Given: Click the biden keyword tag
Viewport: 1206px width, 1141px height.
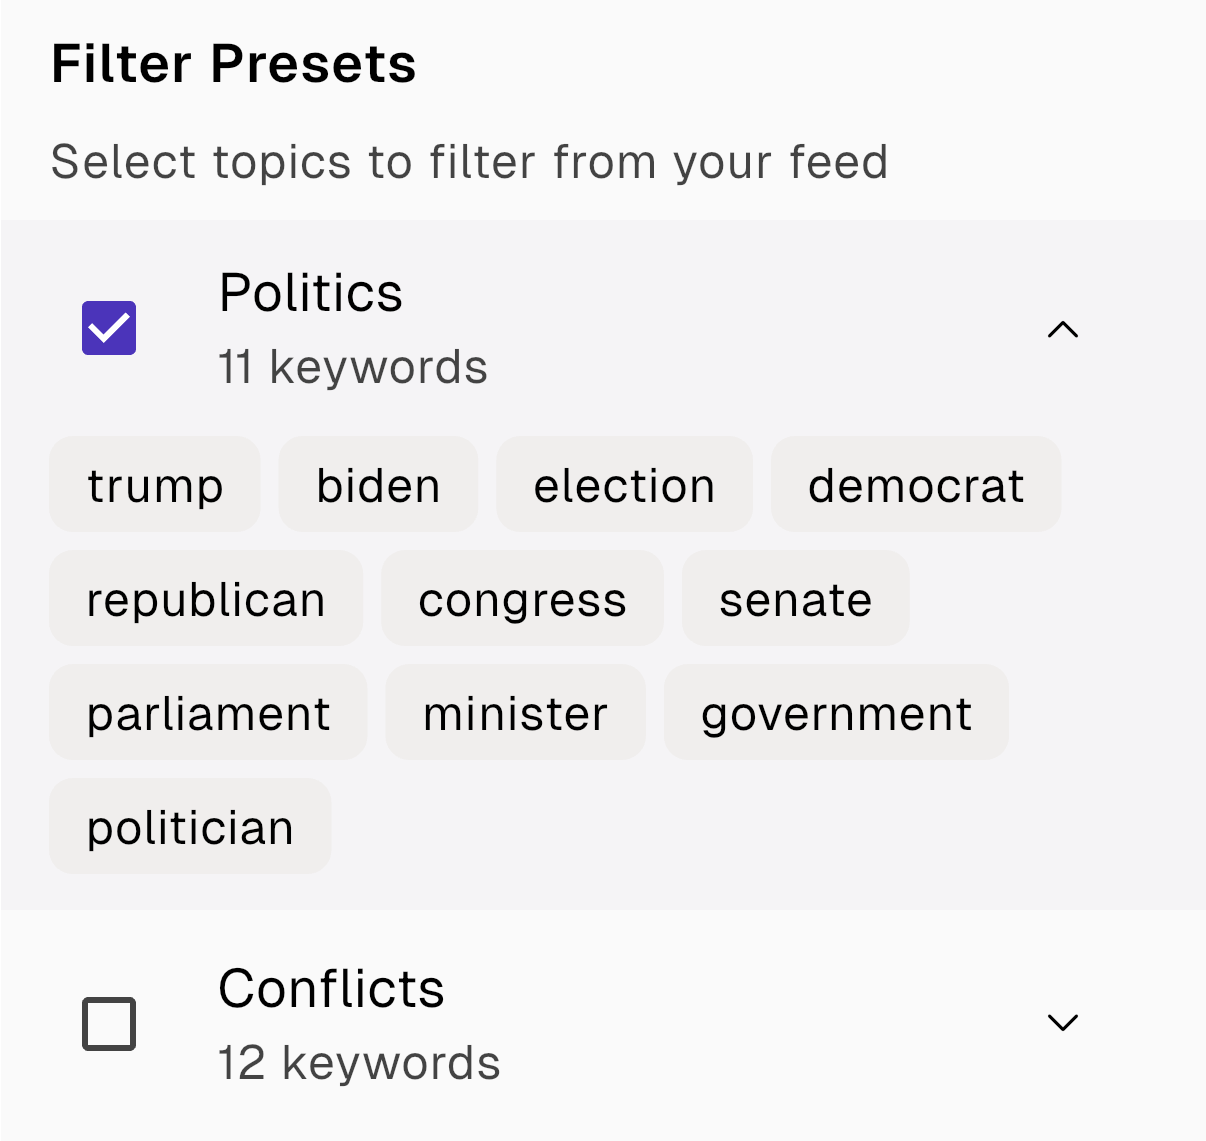Looking at the screenshot, I should tap(378, 484).
